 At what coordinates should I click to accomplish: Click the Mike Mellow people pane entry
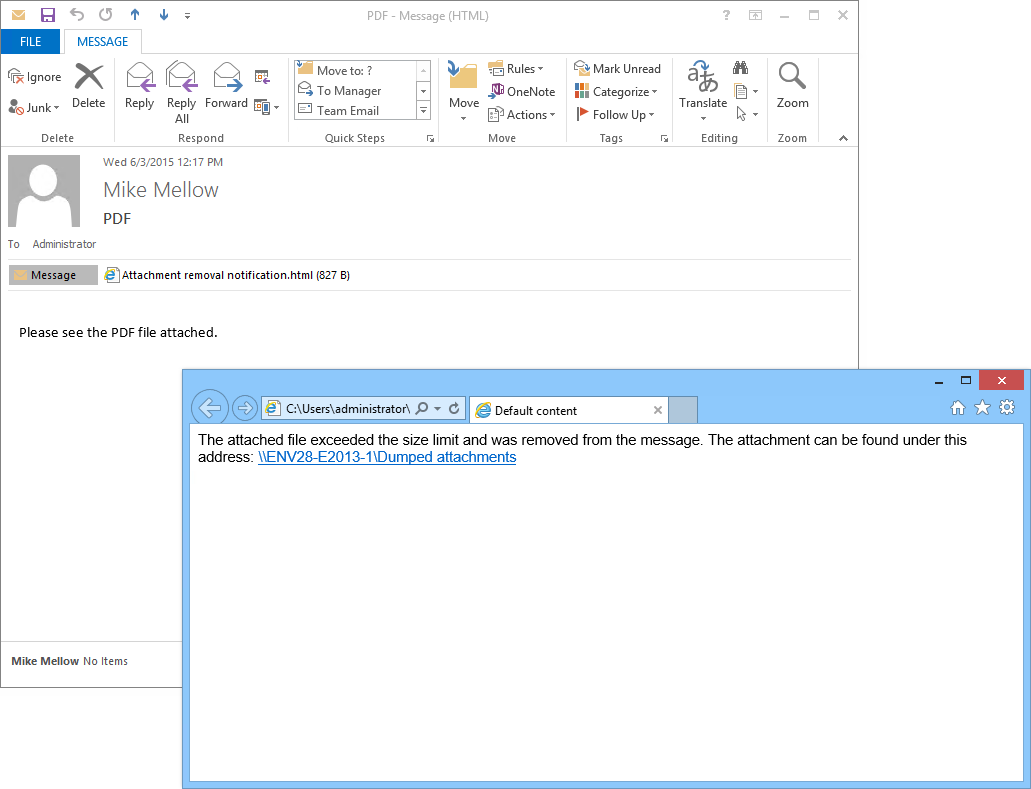point(45,661)
